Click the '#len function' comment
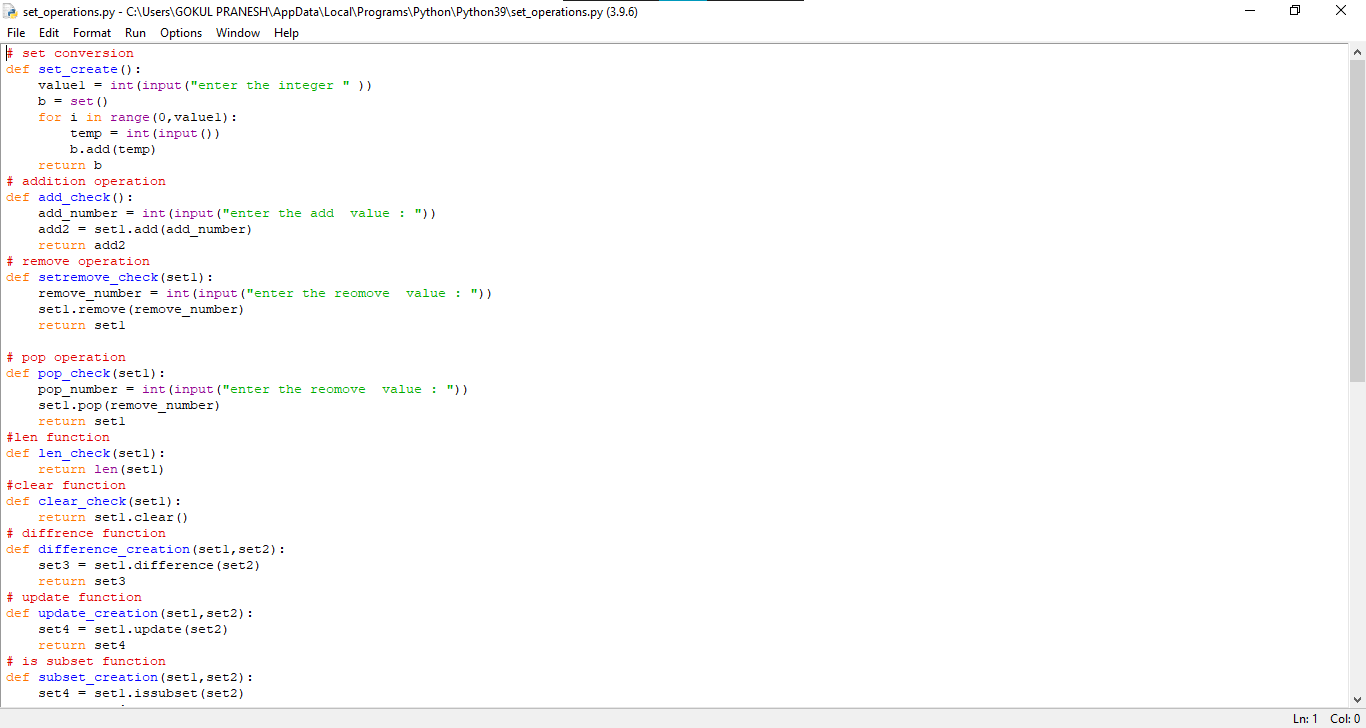This screenshot has width=1366, height=728. [58, 437]
